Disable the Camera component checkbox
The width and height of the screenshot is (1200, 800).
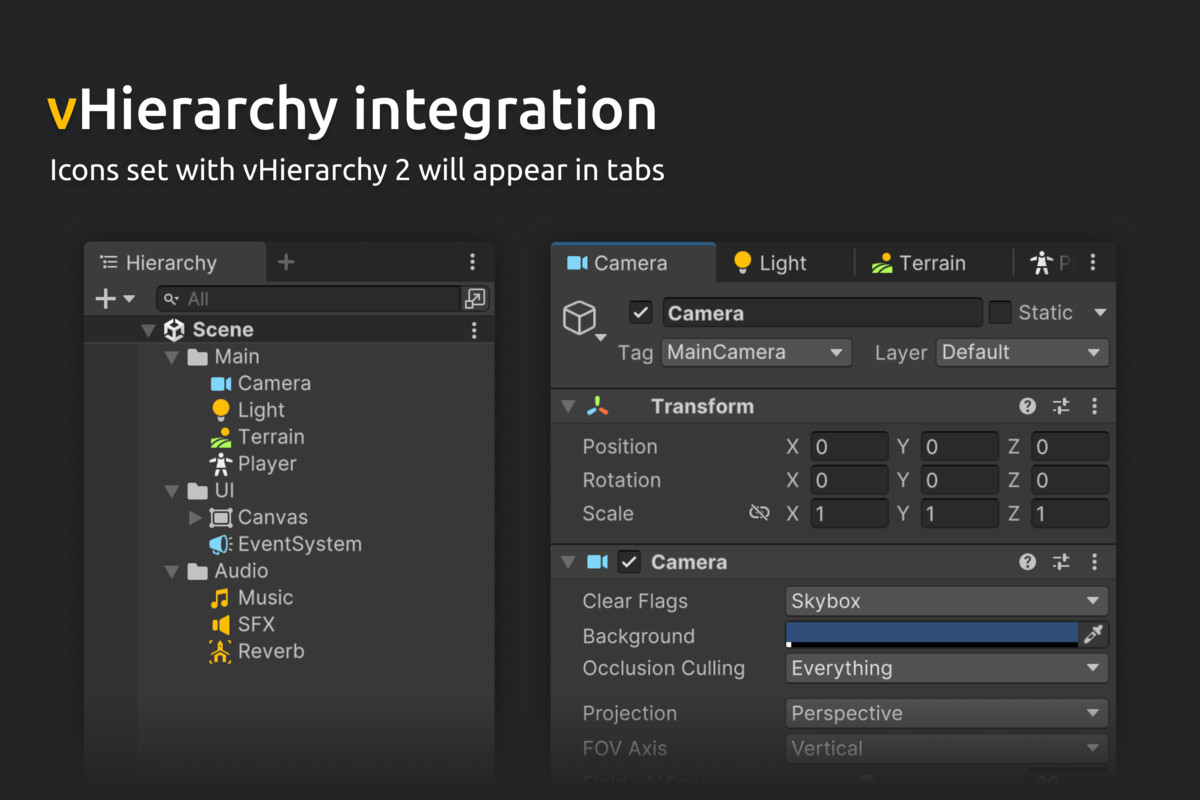(628, 562)
